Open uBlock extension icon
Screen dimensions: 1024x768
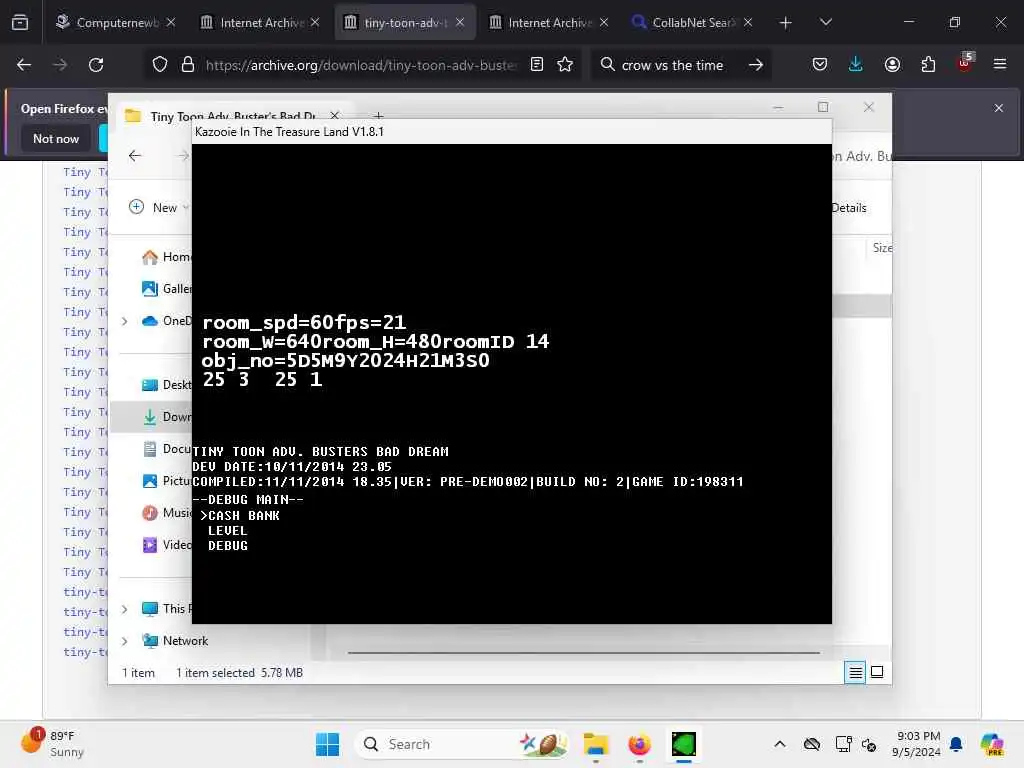(x=965, y=63)
